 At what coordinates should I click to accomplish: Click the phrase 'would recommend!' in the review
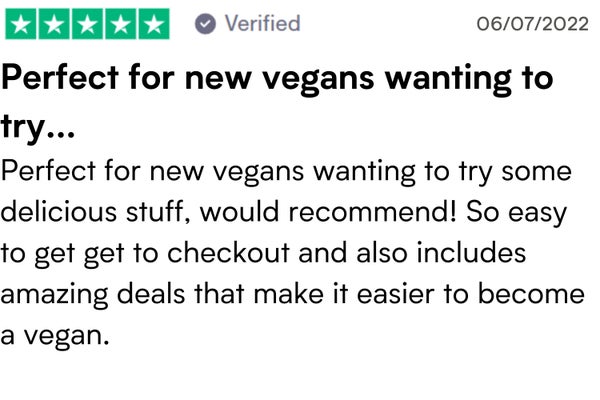tap(328, 212)
